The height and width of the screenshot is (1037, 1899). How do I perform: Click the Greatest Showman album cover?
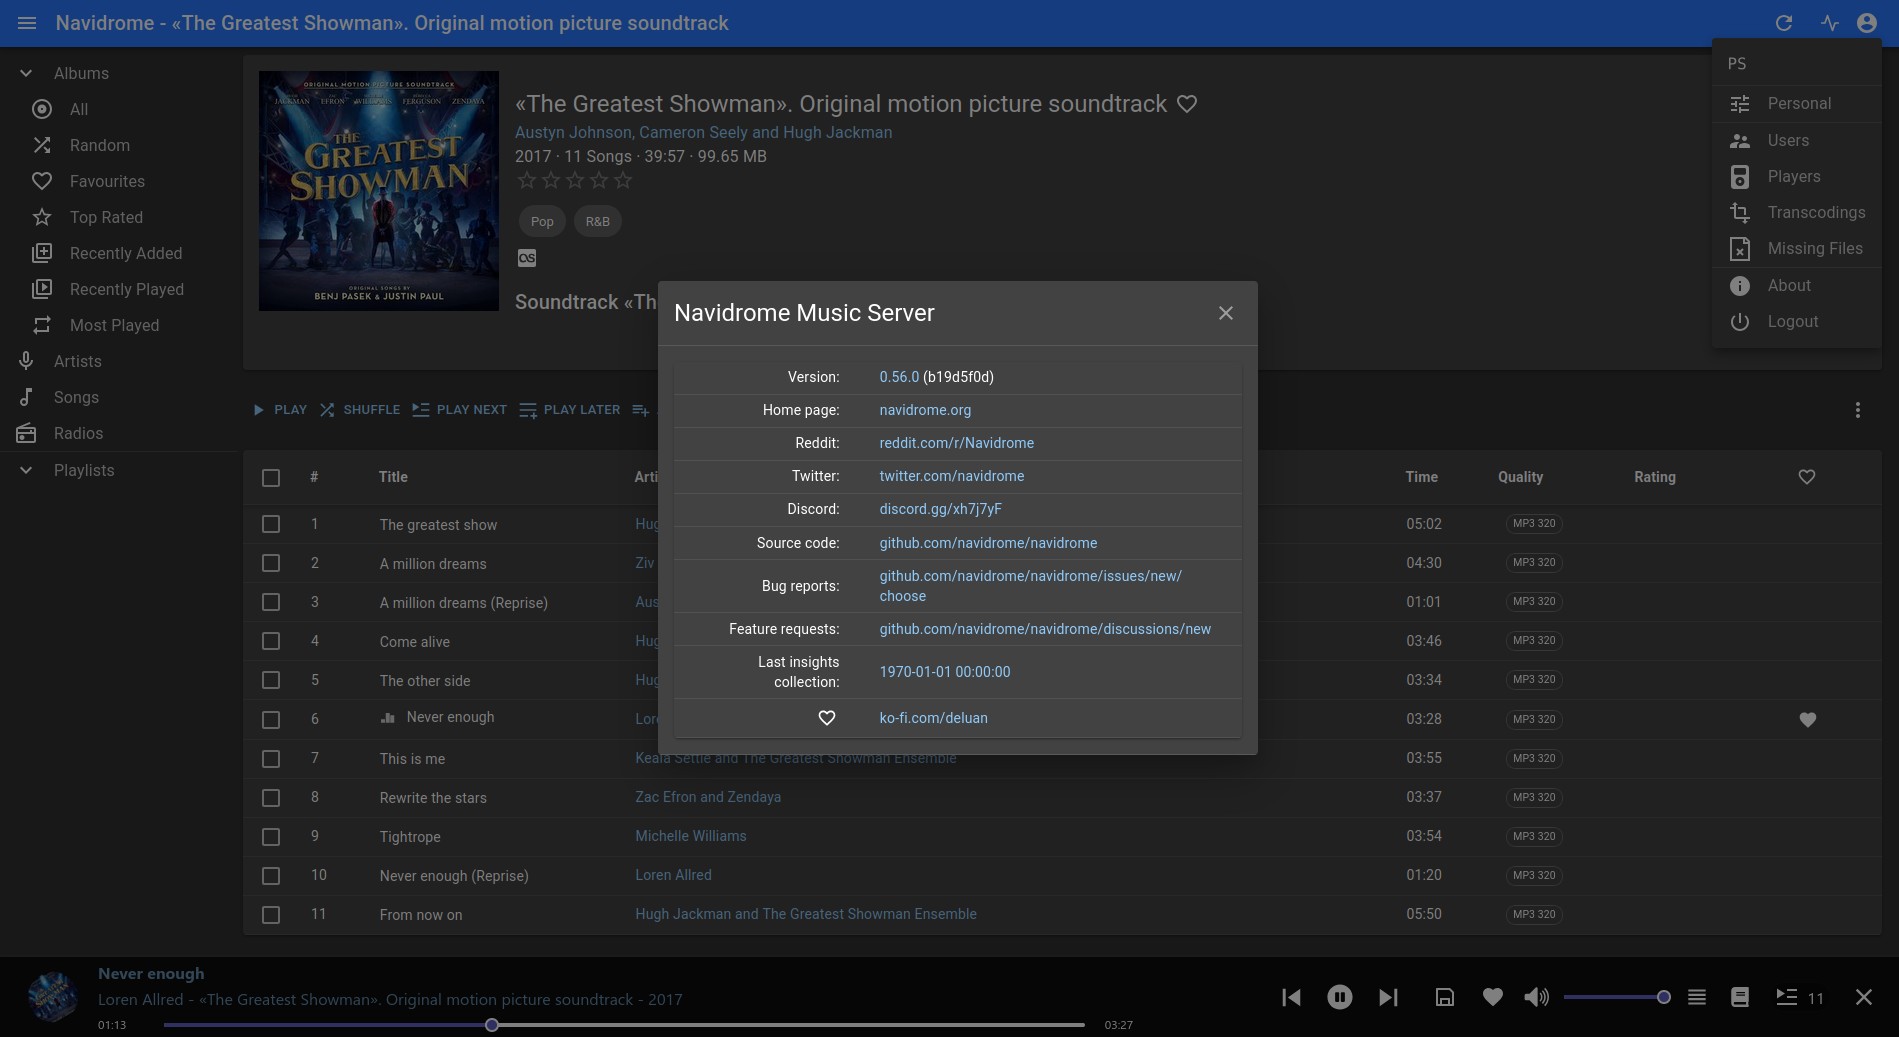pyautogui.click(x=379, y=191)
